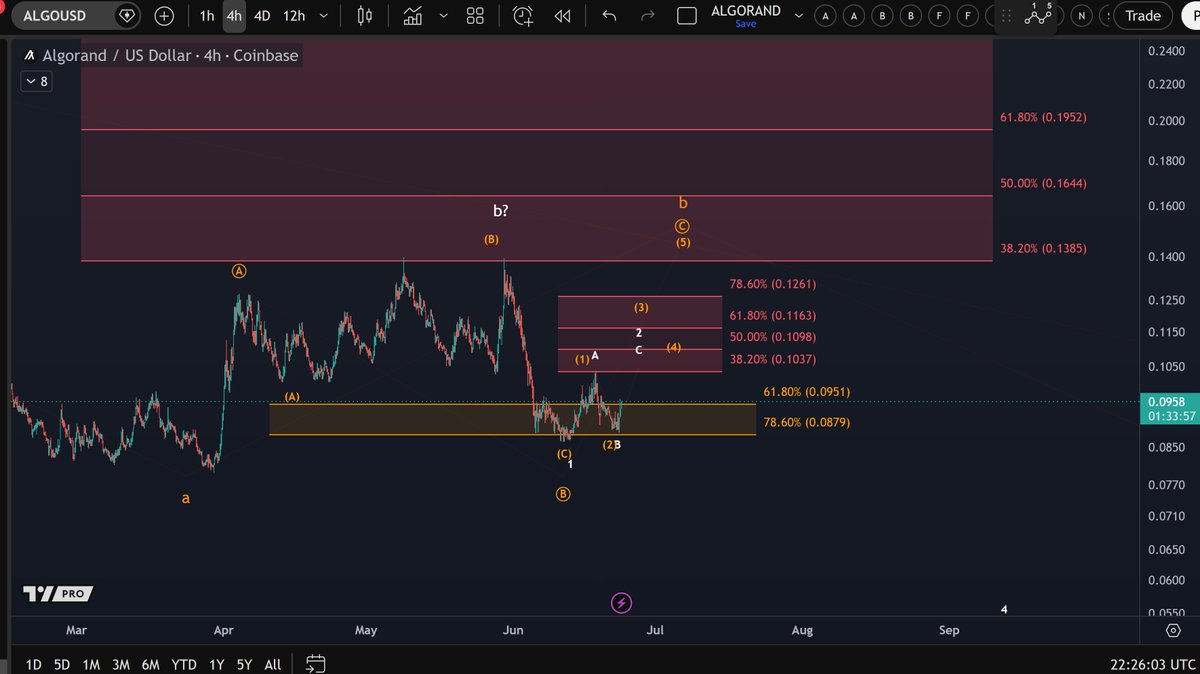Image resolution: width=1200 pixels, height=674 pixels.
Task: Select the 3M date range
Action: 121,664
